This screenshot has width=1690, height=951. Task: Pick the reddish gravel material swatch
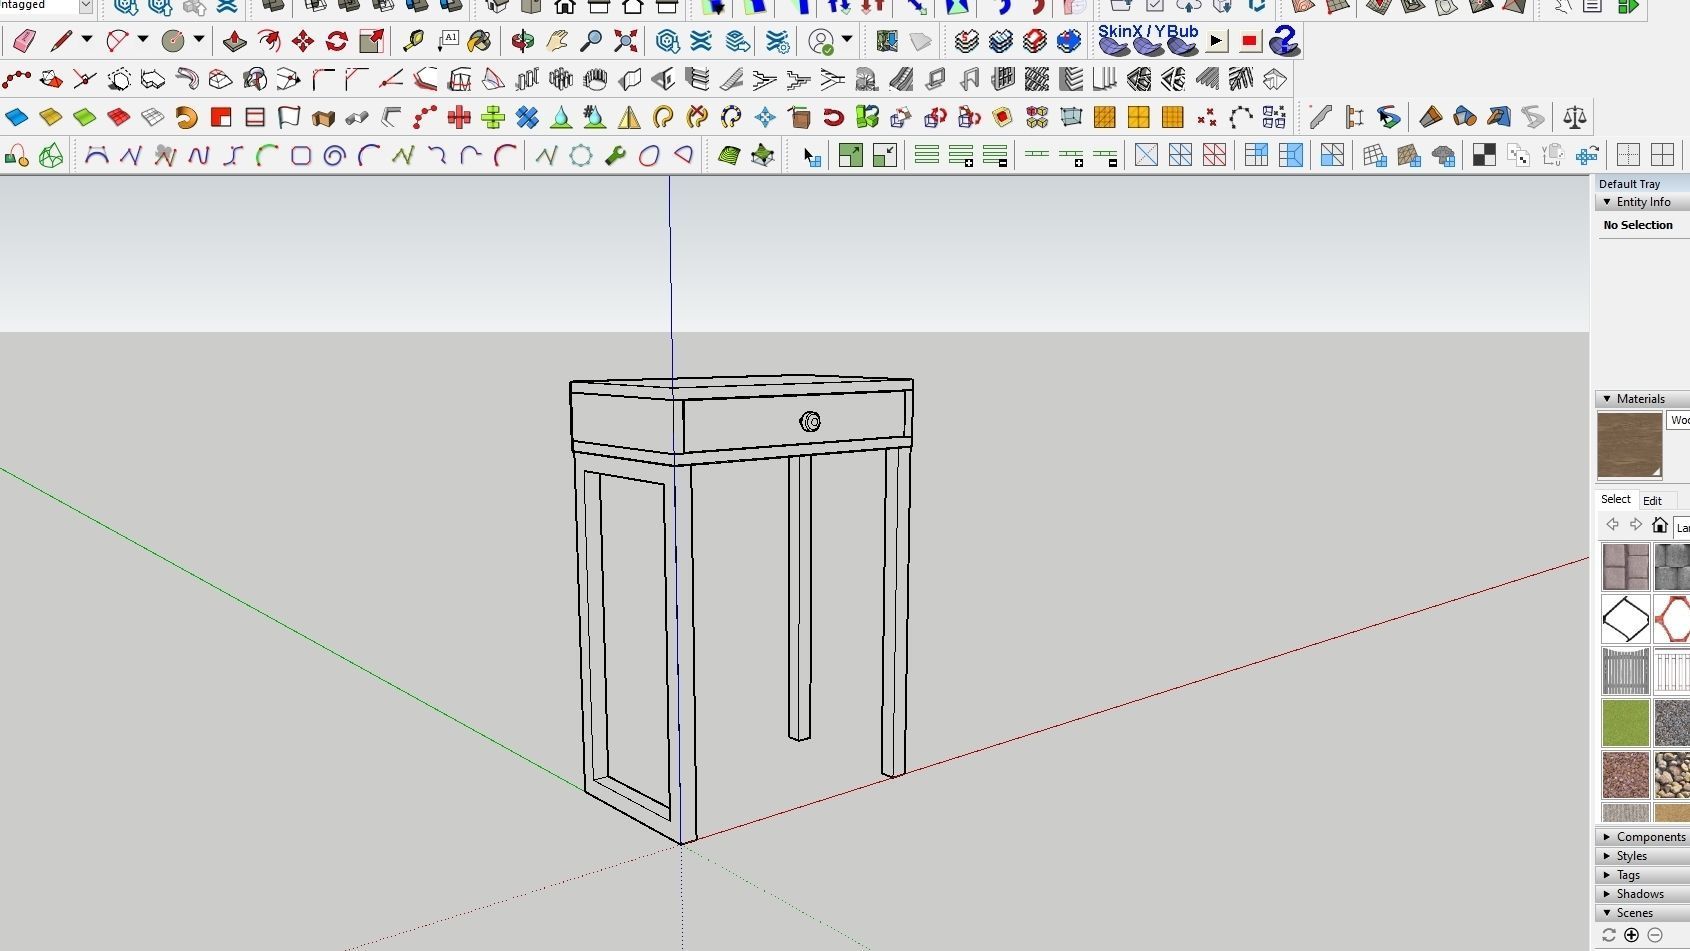(x=1626, y=774)
